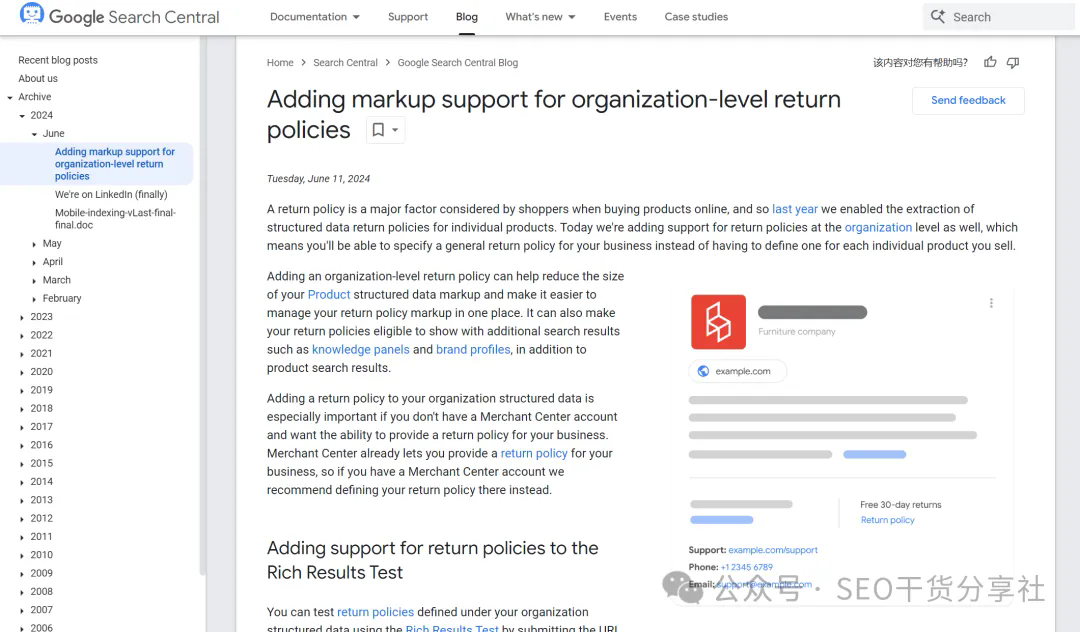
Task: Expand the 2017 archive year
Action: coord(22,427)
